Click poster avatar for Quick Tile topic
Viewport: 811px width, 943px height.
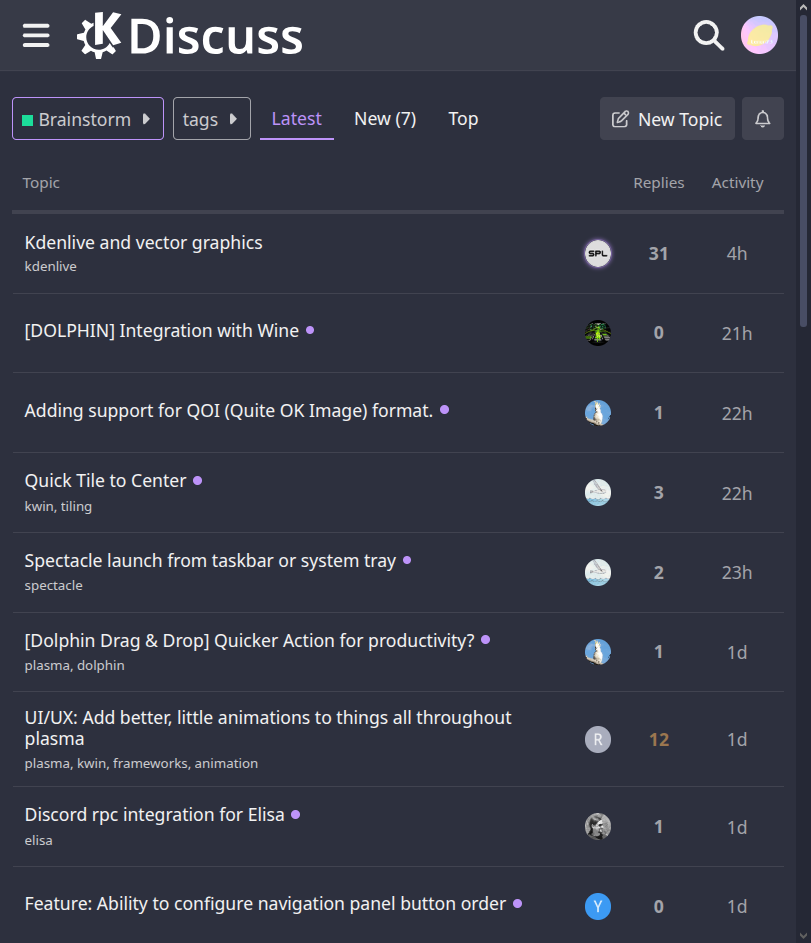click(x=598, y=493)
